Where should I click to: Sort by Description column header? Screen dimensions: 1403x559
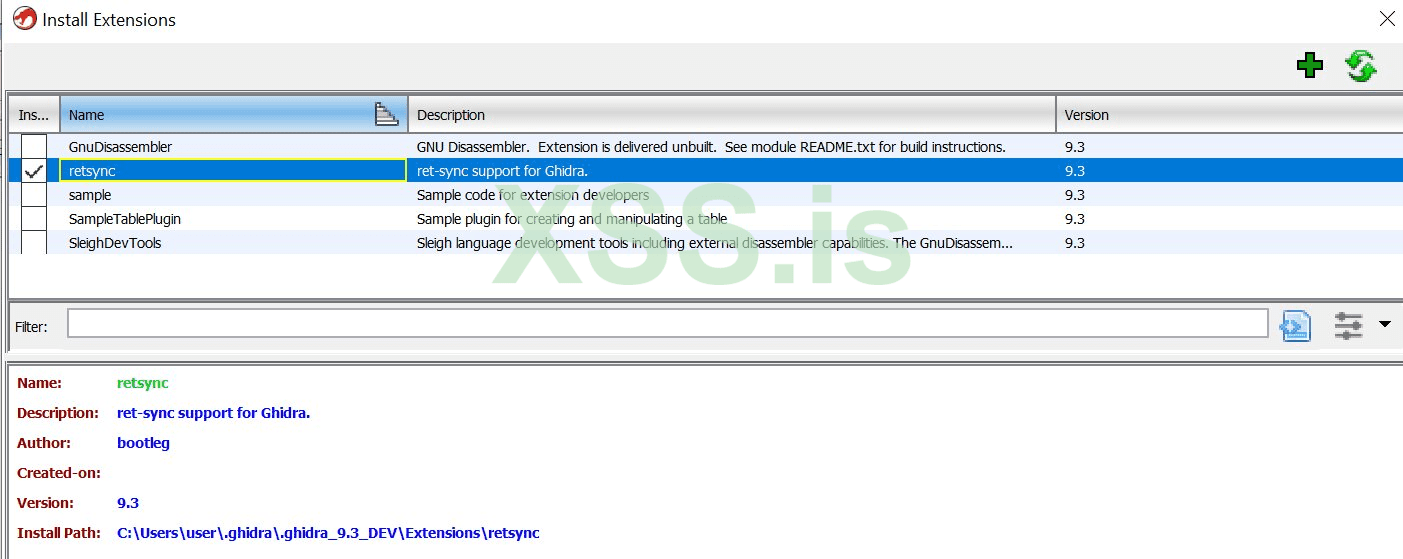tap(732, 115)
